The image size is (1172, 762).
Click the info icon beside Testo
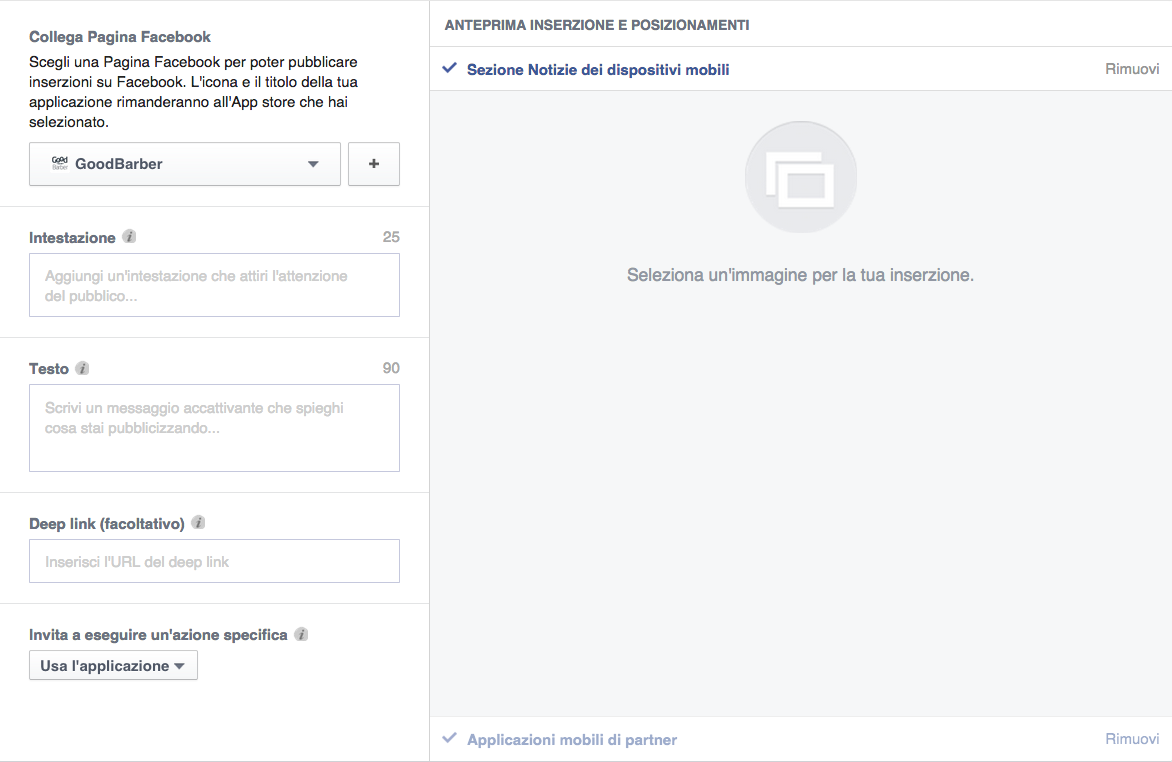coord(82,369)
